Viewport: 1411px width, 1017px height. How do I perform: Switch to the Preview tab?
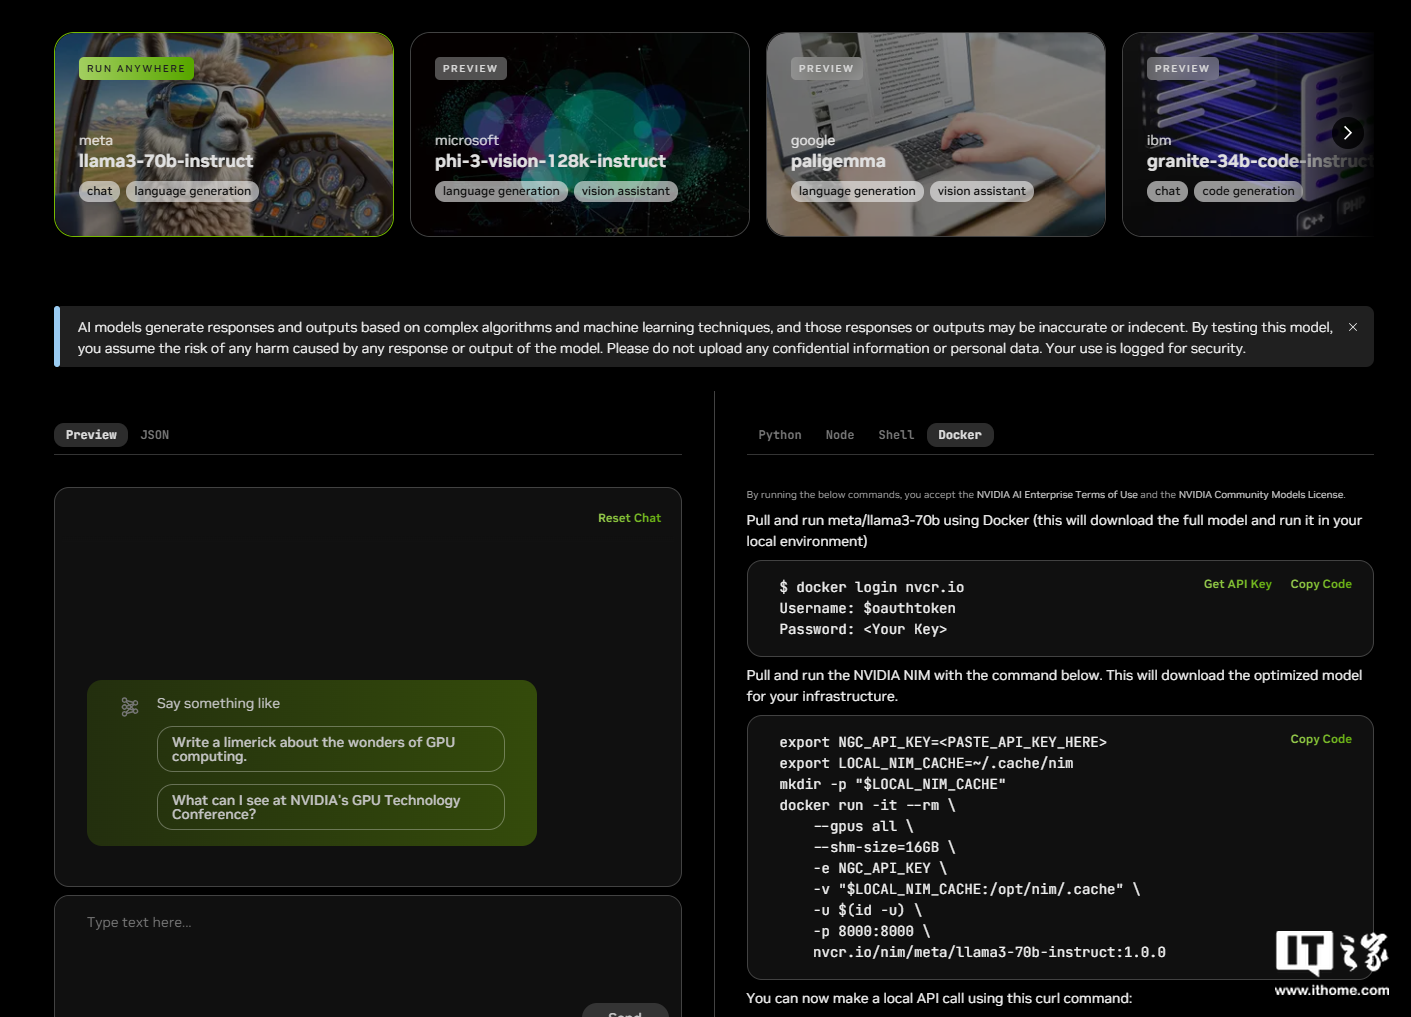click(x=91, y=435)
